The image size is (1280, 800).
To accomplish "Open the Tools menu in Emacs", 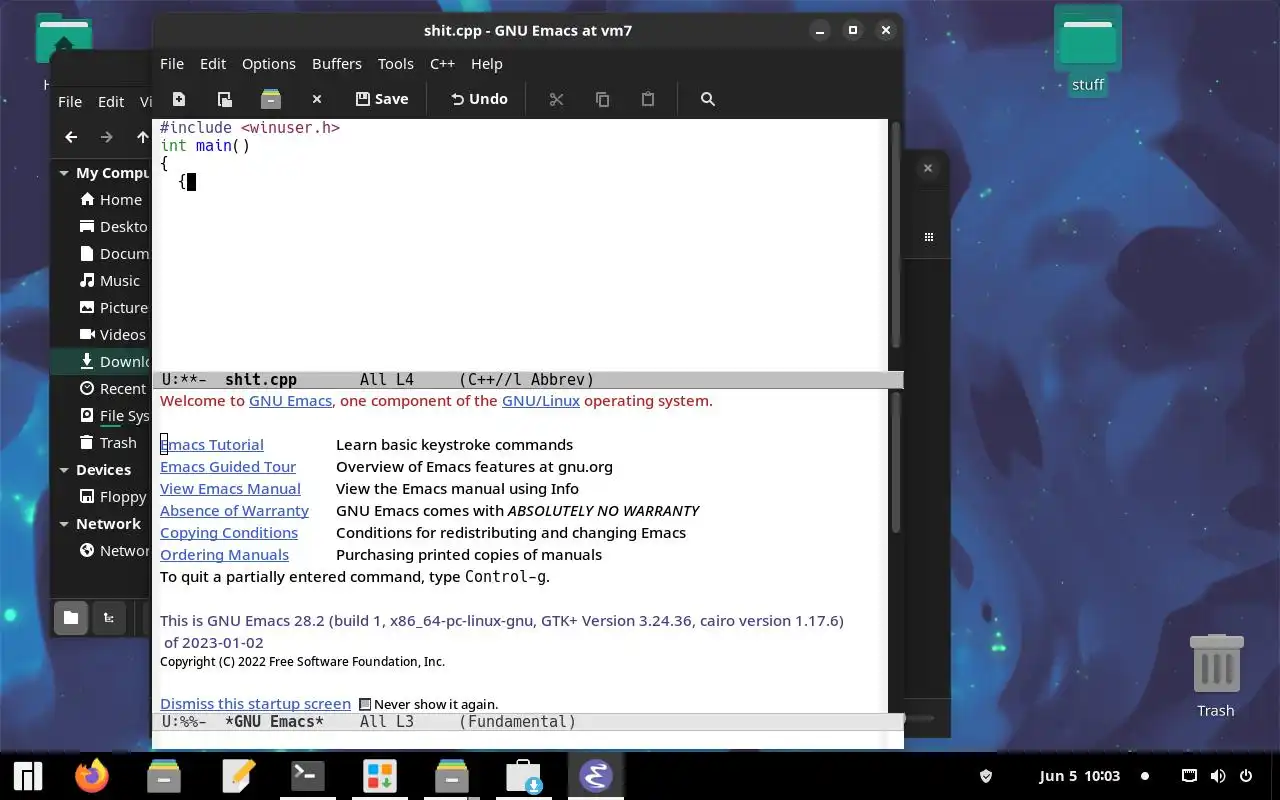I will 396,63.
